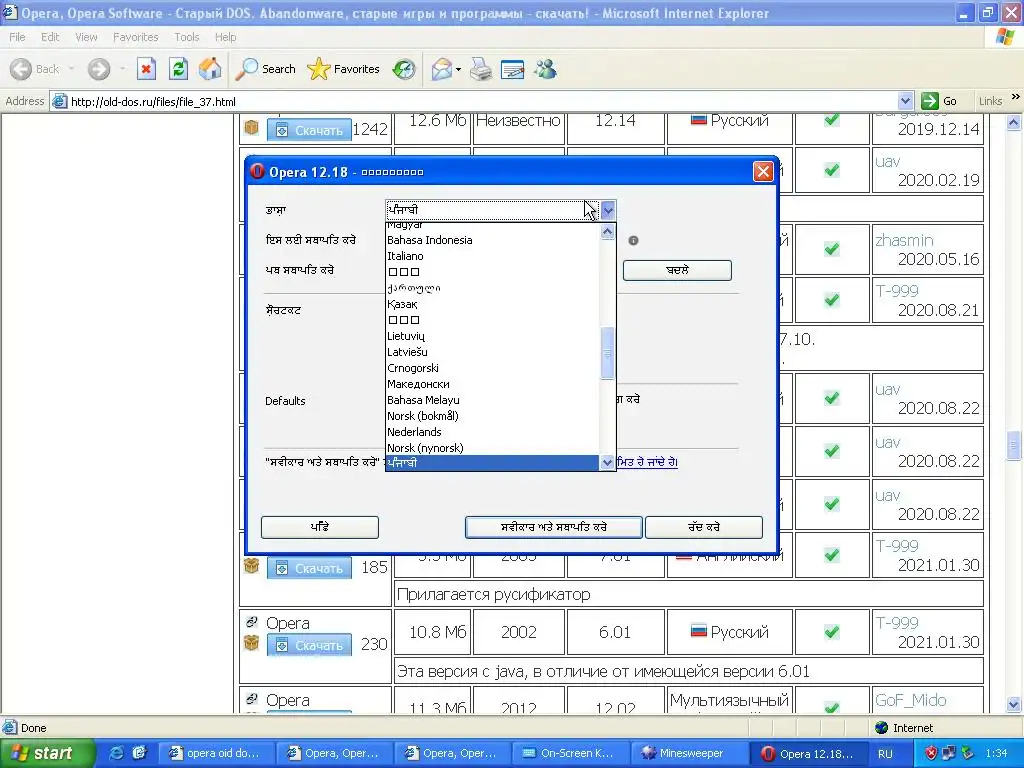Select highlighted ਪੰਜਾਬੀ entry in list
Viewport: 1024px width, 768px height.
click(x=492, y=462)
